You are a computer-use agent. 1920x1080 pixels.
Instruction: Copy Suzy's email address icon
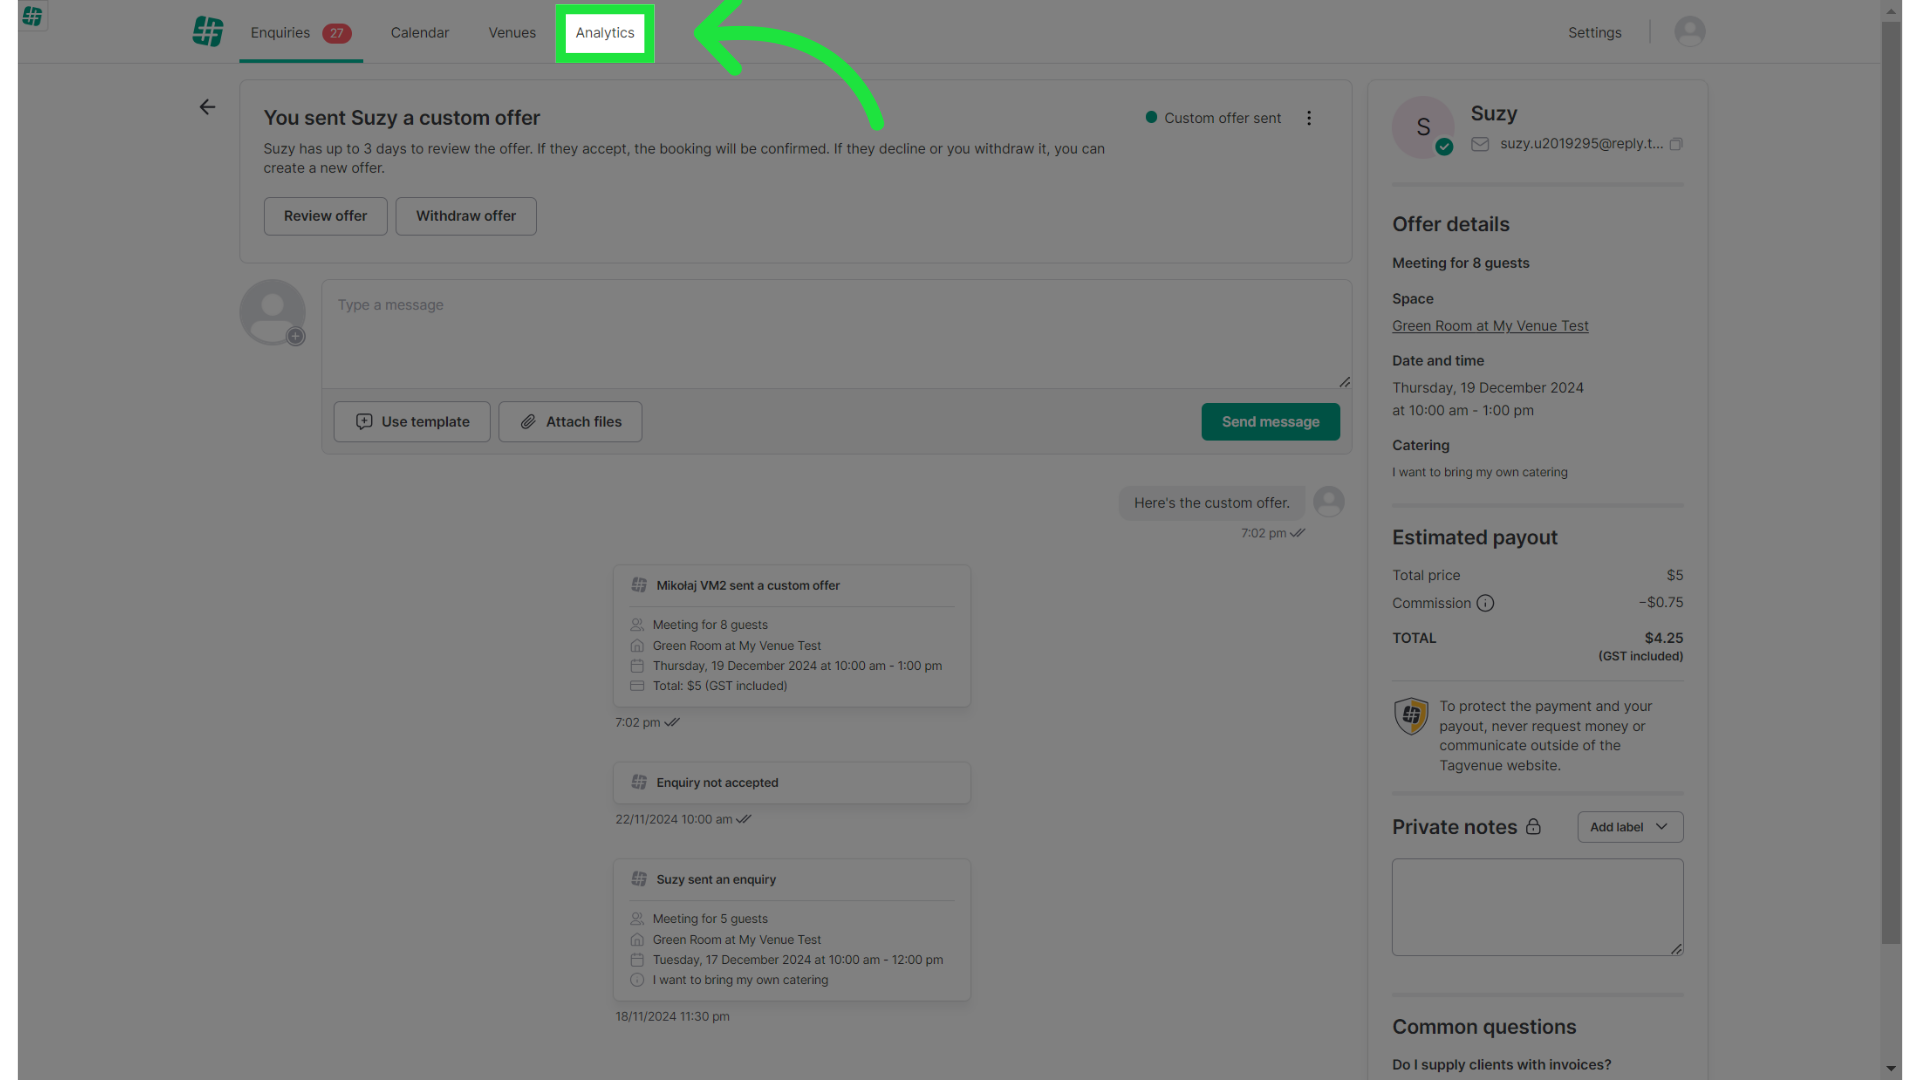coord(1676,144)
